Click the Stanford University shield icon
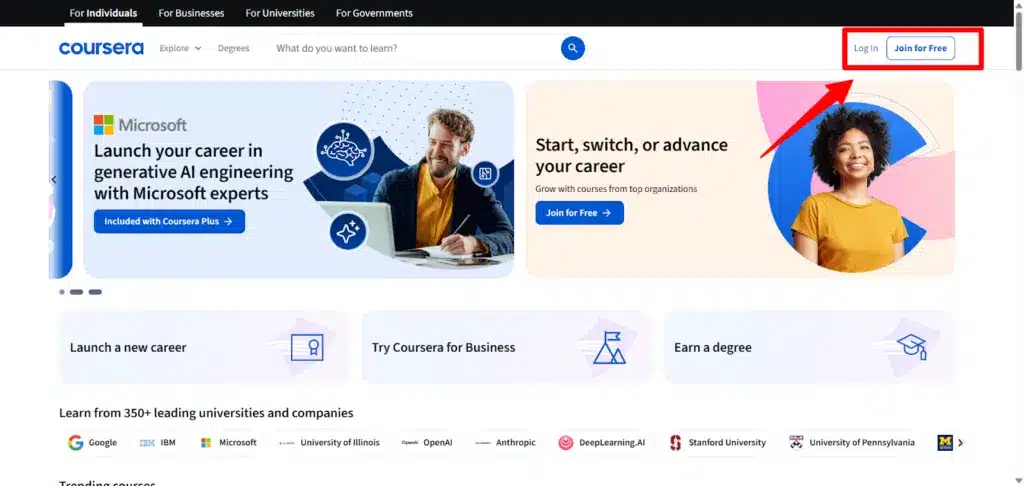This screenshot has height=486, width=1024. (x=676, y=443)
